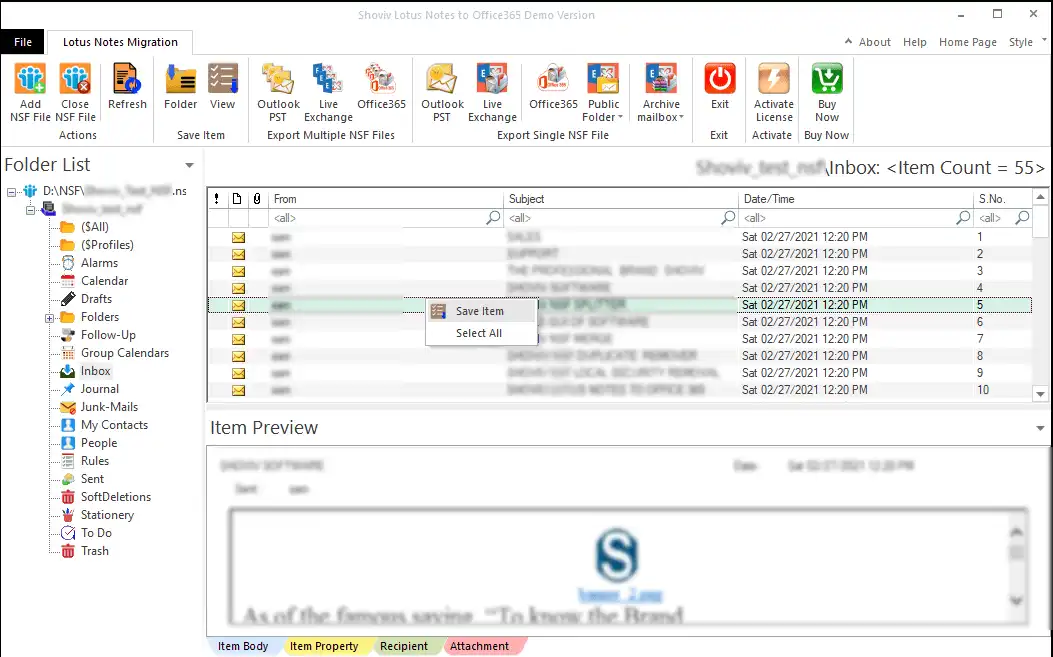The image size is (1053, 657).
Task: Click the Activate License icon
Action: [x=774, y=79]
